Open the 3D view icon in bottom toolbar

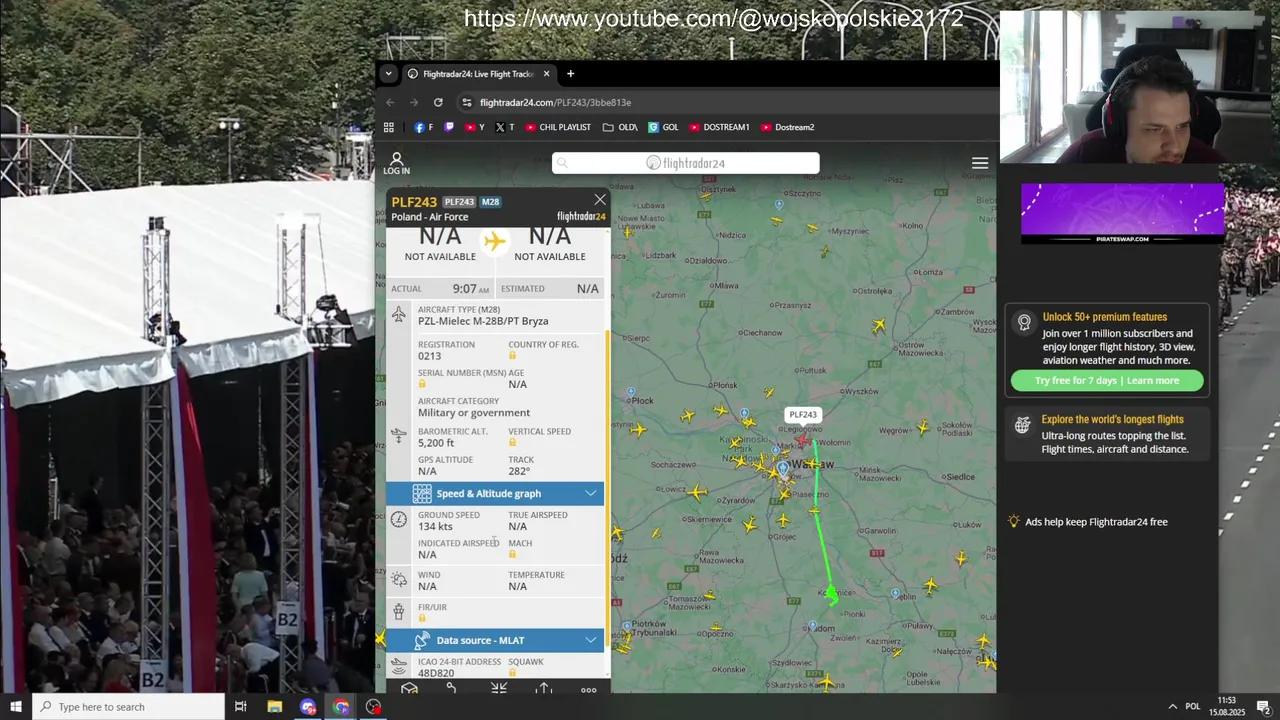[409, 689]
